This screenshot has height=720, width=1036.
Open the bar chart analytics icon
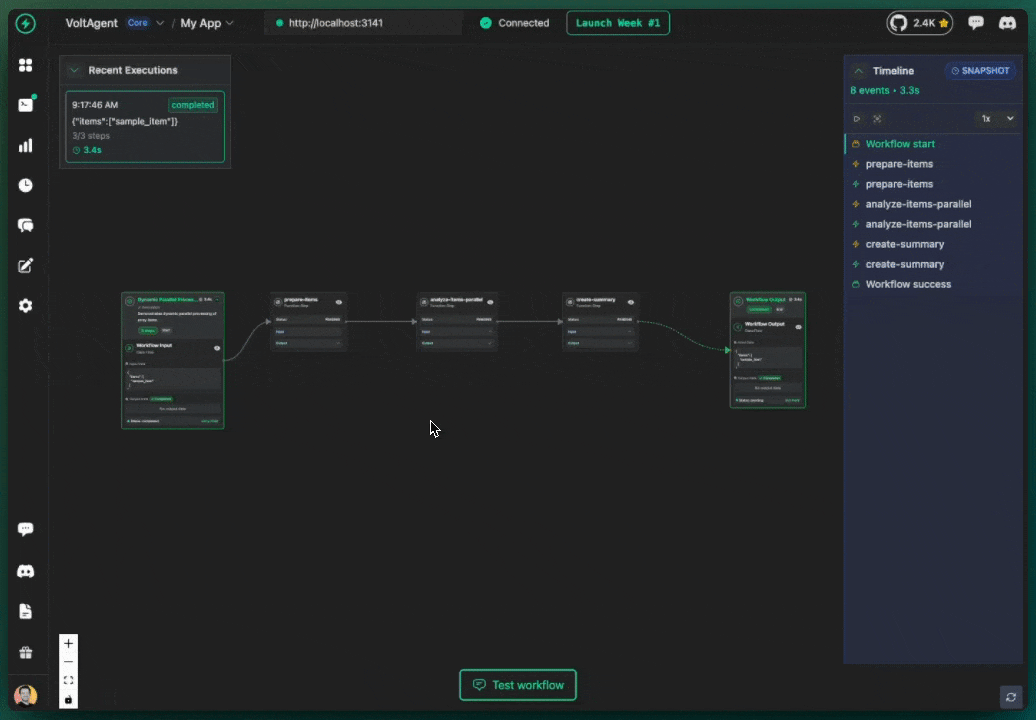pos(25,145)
